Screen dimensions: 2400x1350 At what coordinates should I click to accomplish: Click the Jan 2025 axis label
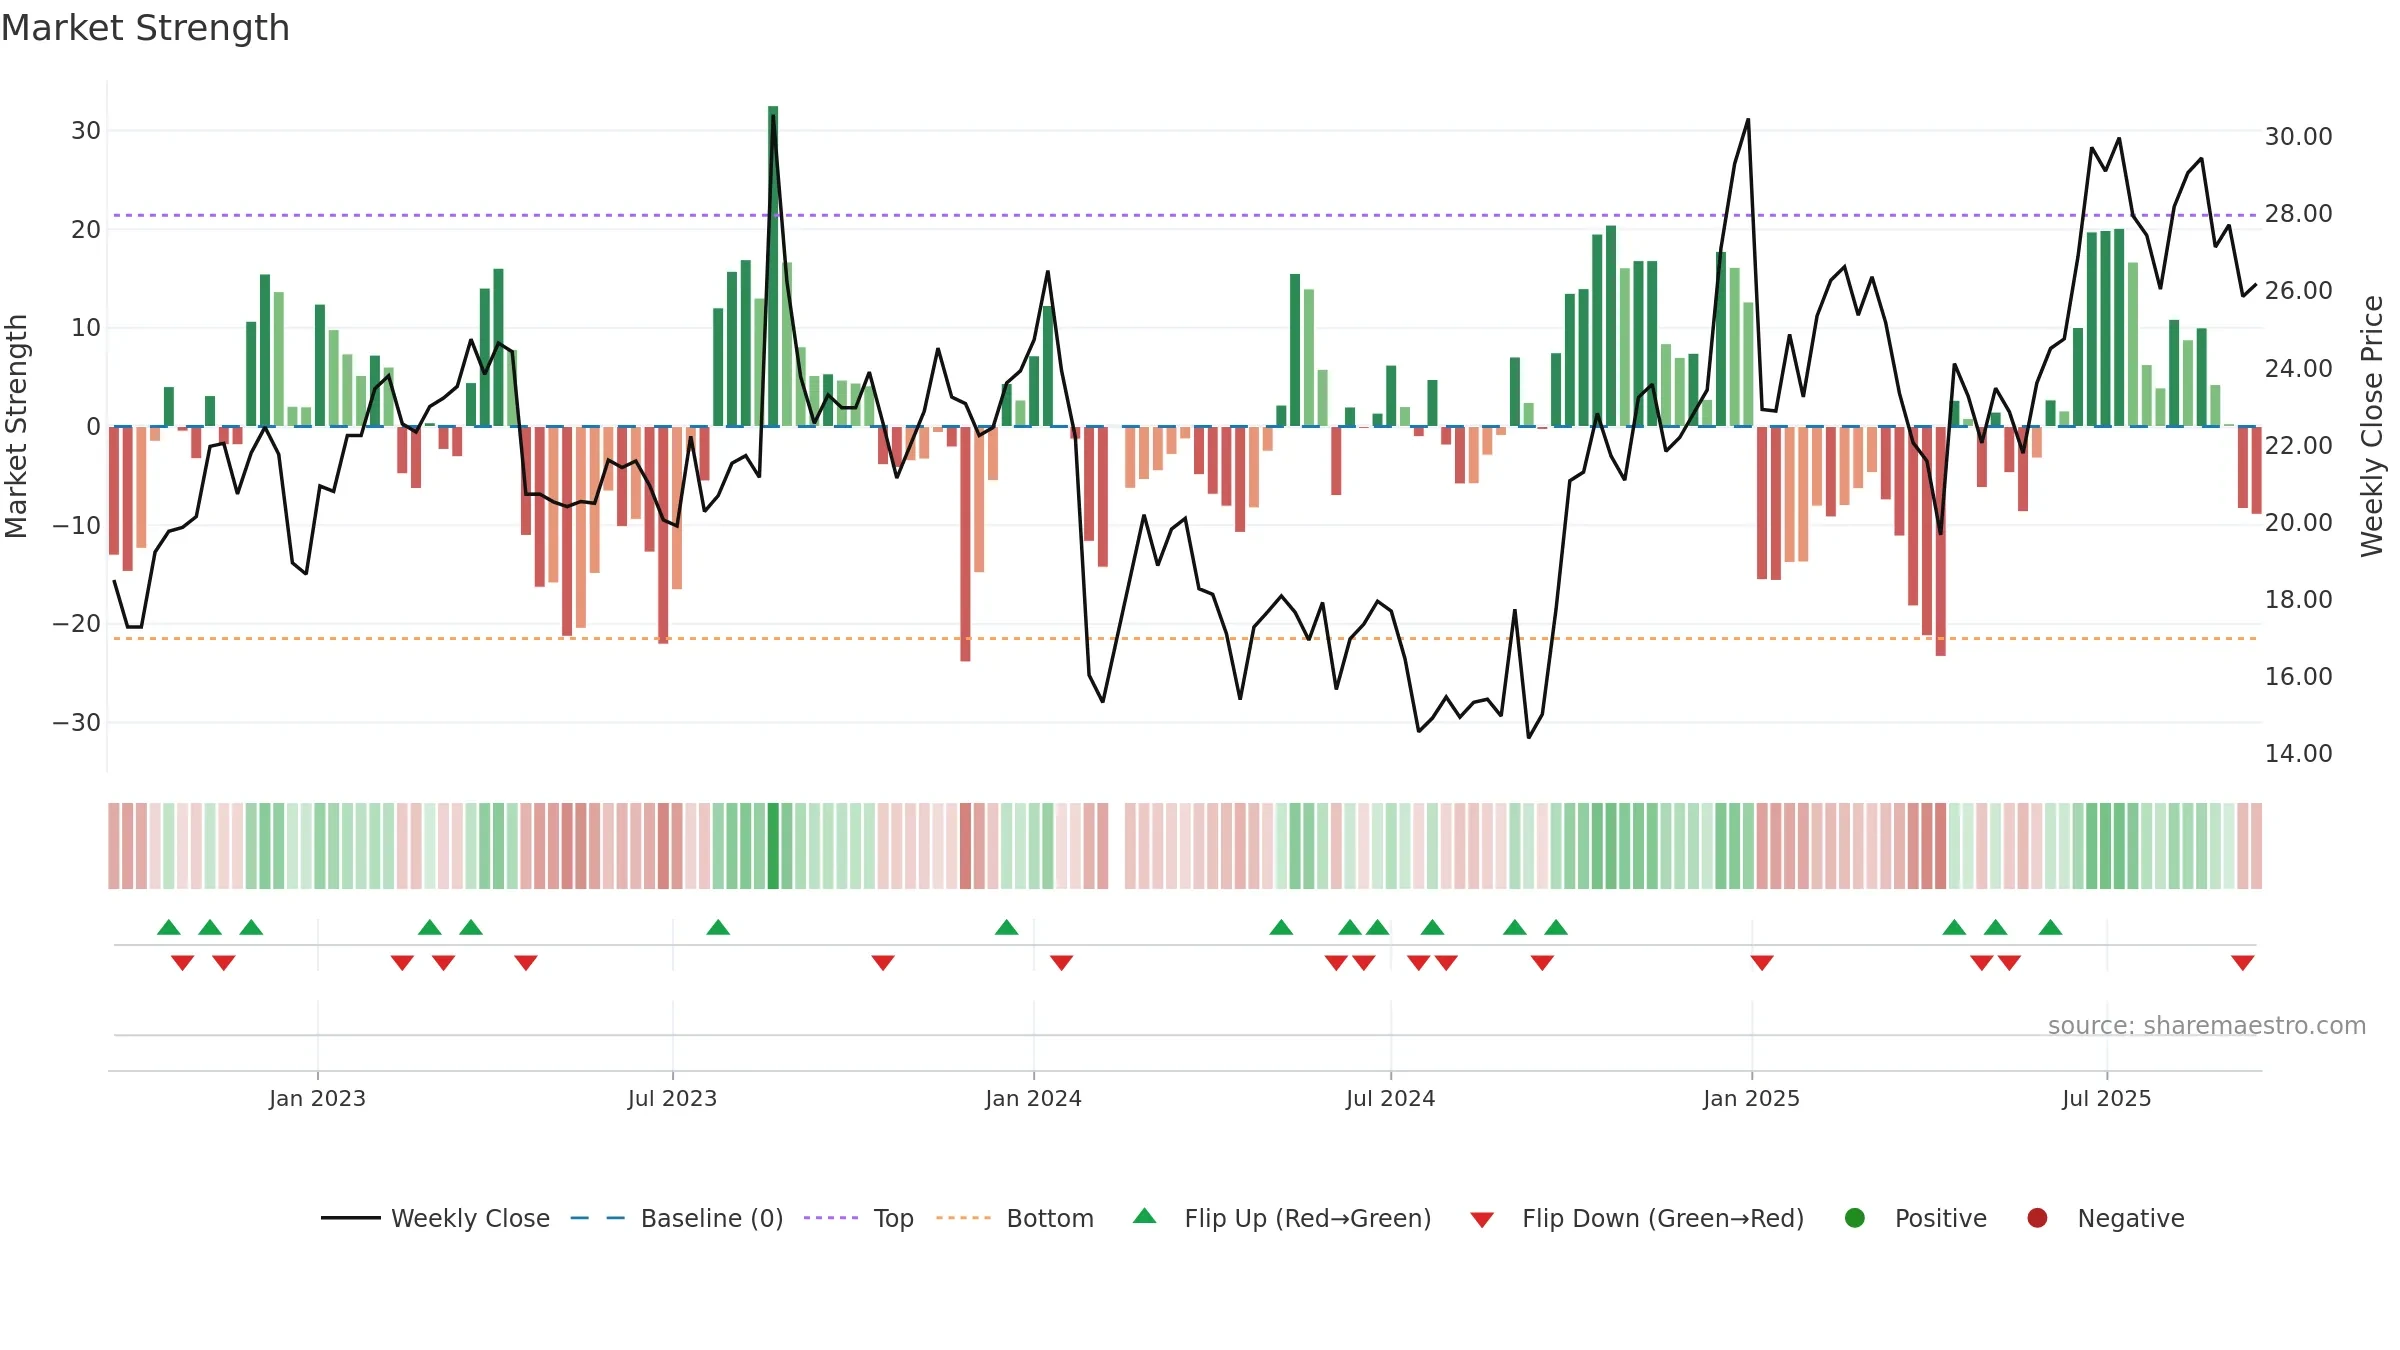tap(1751, 1098)
